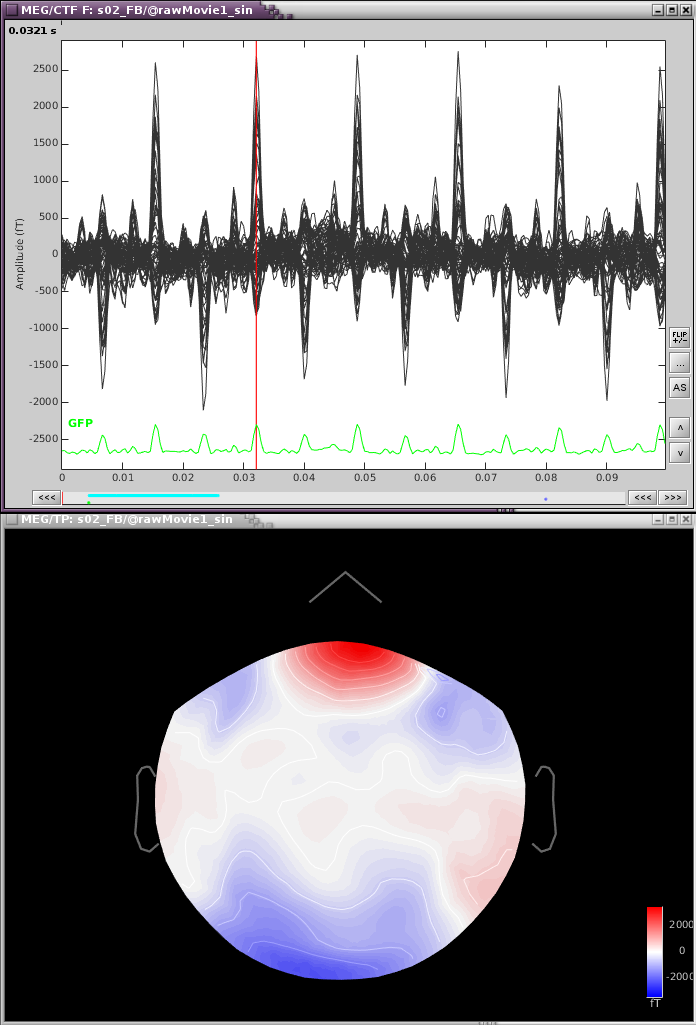The width and height of the screenshot is (696, 1025).
Task: Click the blue event dot in time bar
Action: coord(545,498)
